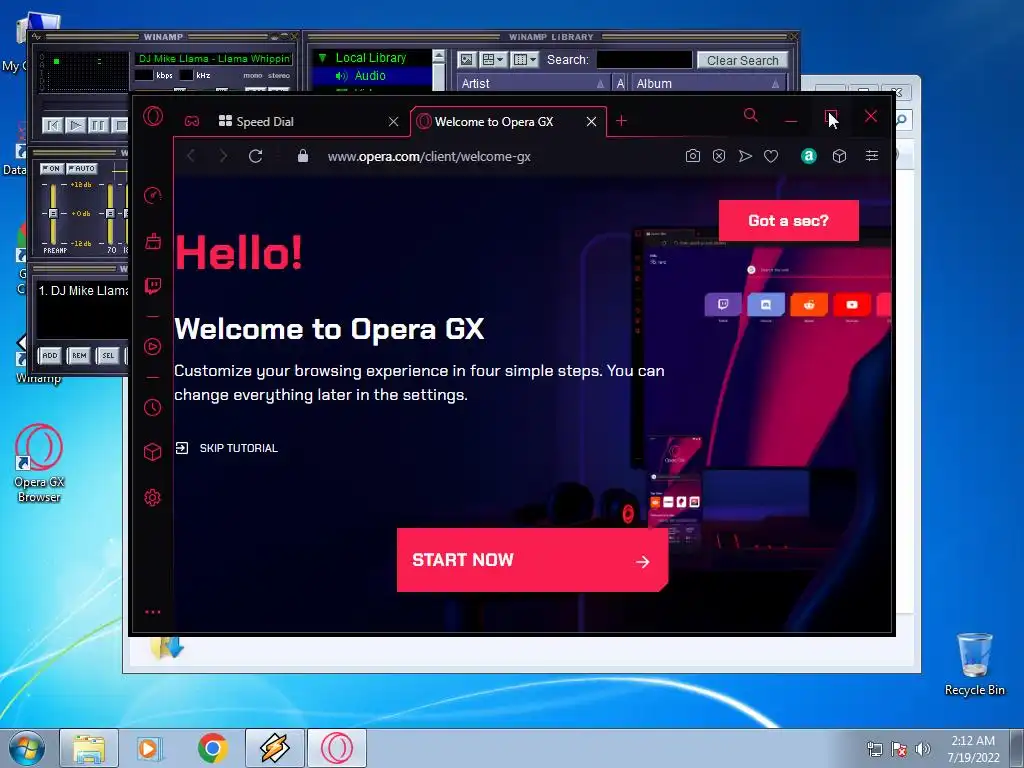Click the Winamp PREAMP slider
This screenshot has width=1024, height=768.
54,214
